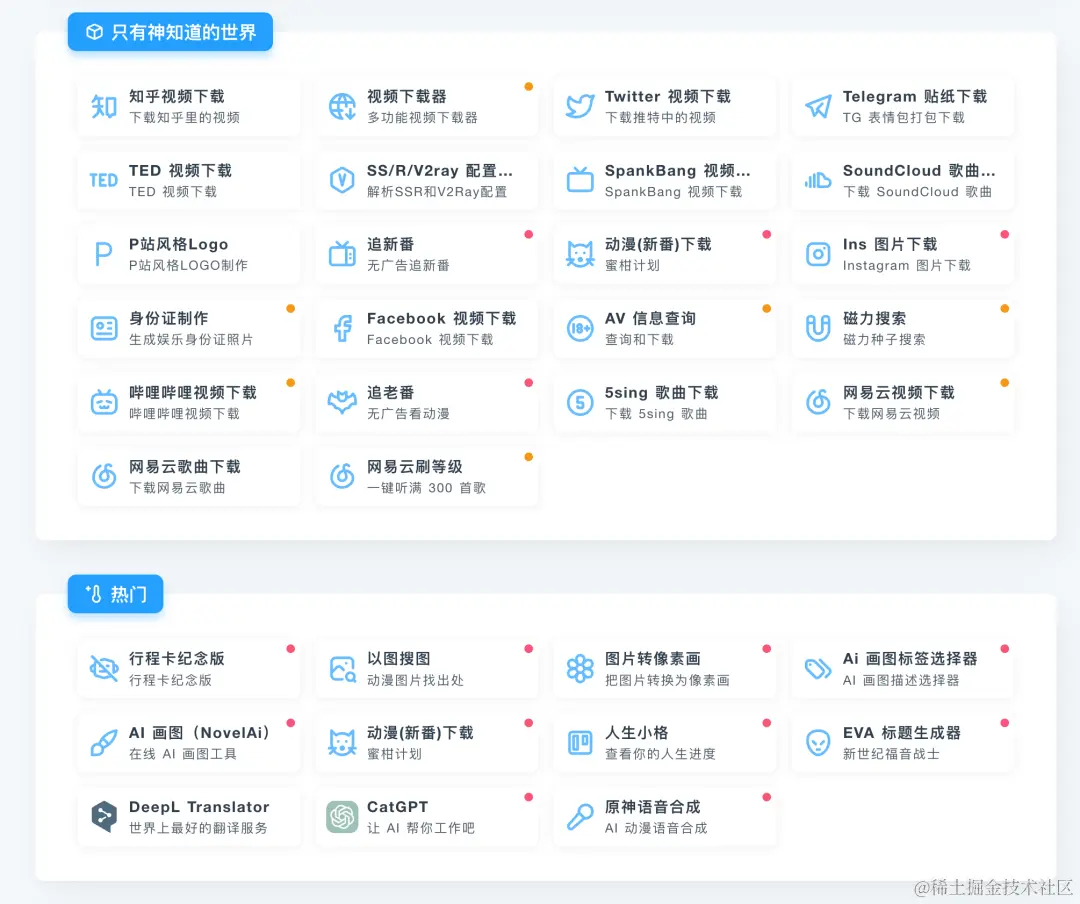This screenshot has width=1080, height=904.
Task: Click the bat icon for 追老番
Action: (342, 402)
